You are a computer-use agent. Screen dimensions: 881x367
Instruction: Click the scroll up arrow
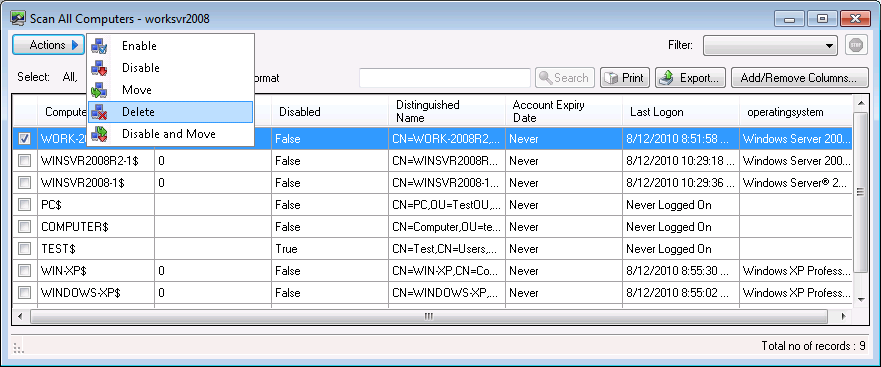(x=860, y=102)
